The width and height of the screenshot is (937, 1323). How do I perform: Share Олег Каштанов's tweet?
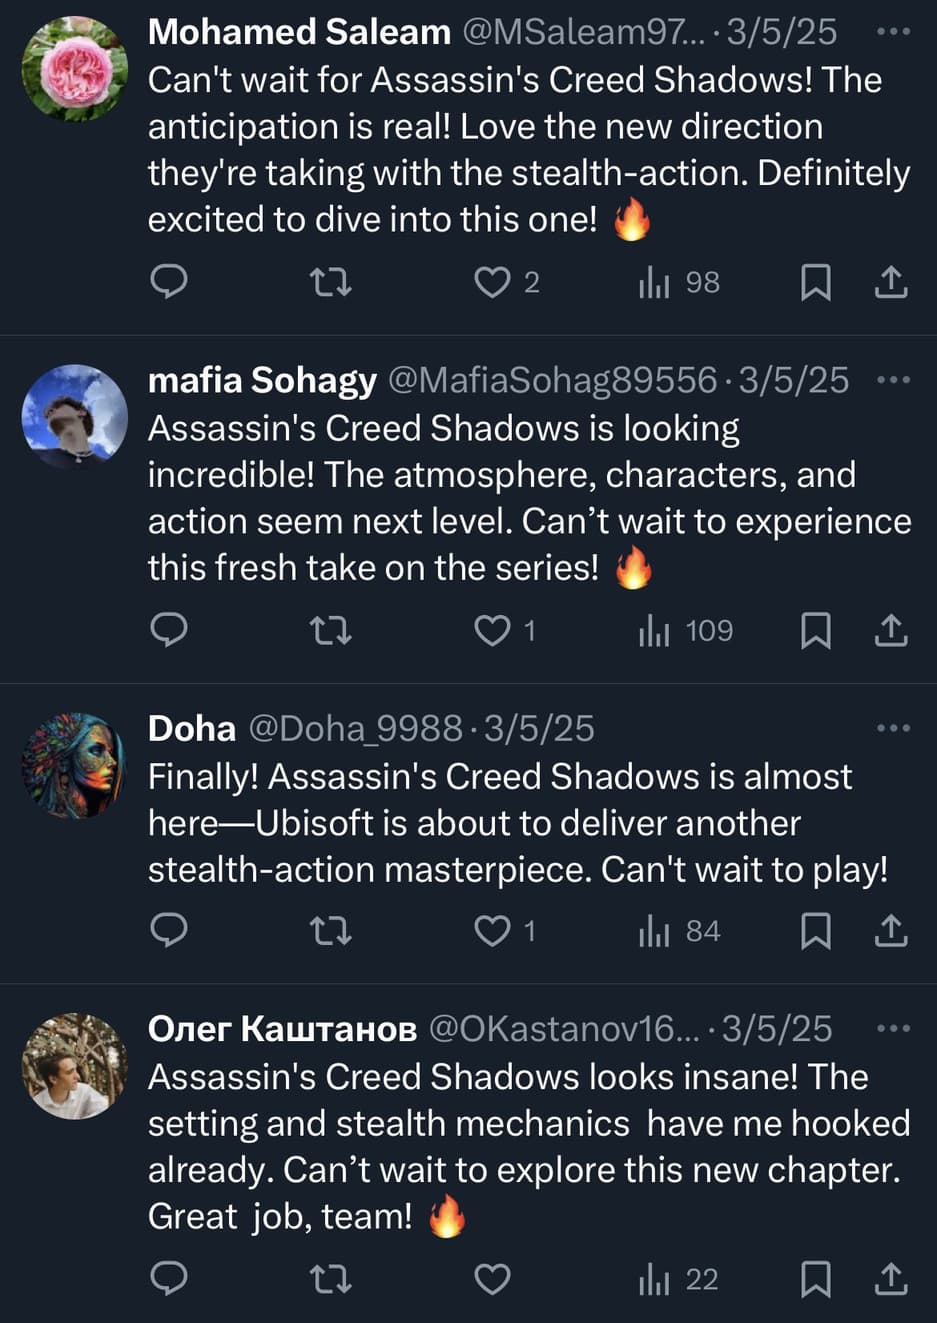tap(891, 1279)
